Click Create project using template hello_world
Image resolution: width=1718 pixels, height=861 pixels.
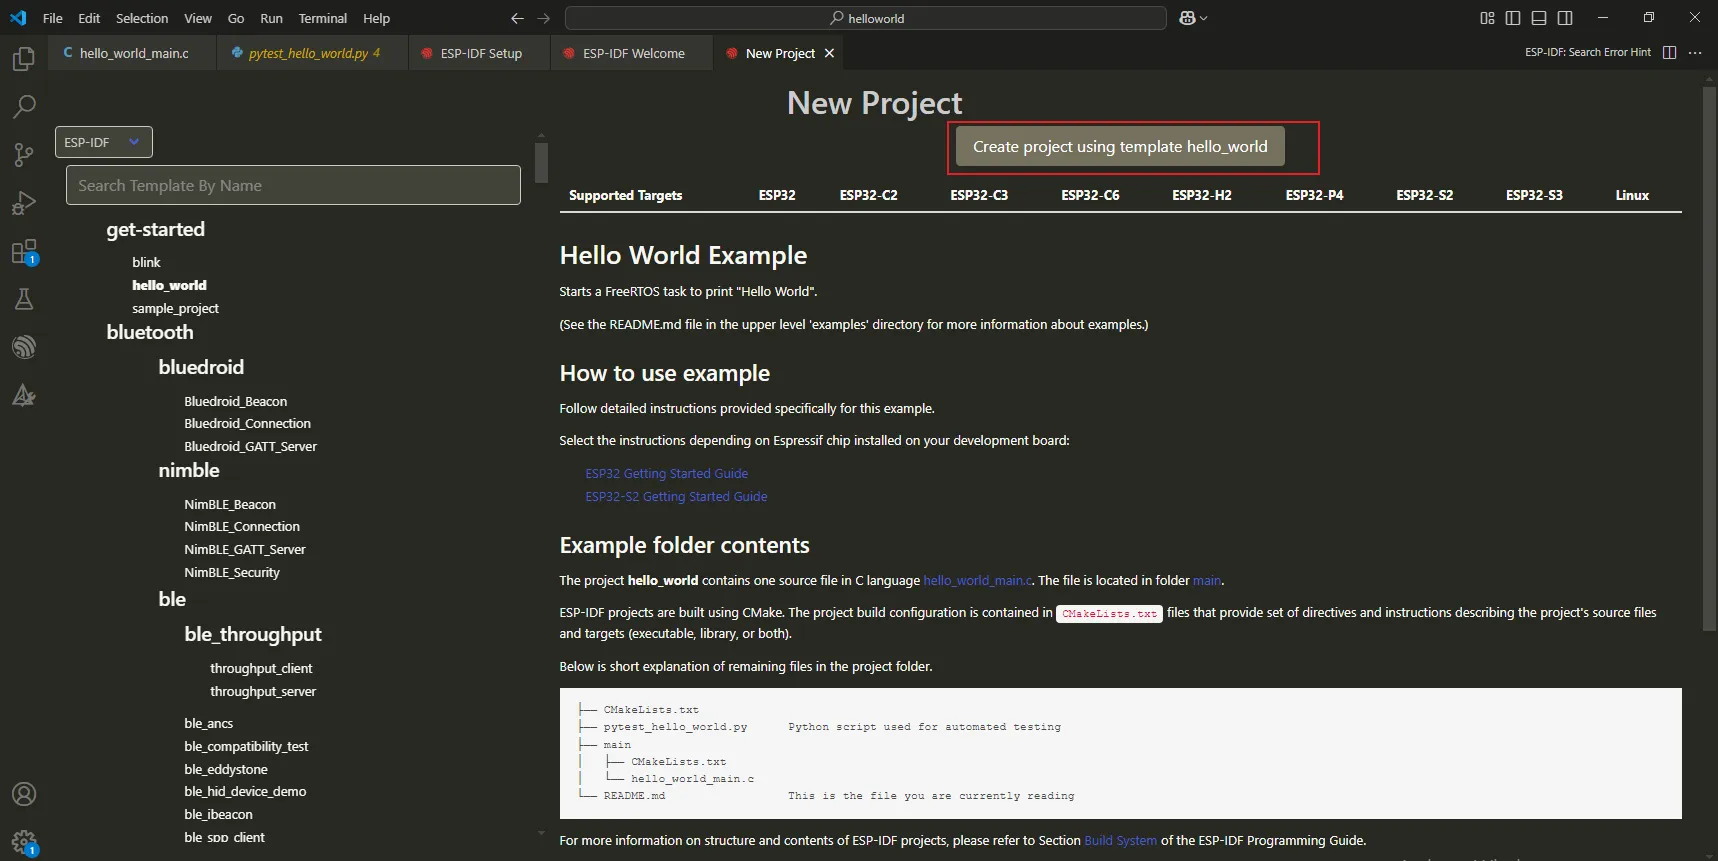[x=1120, y=147]
